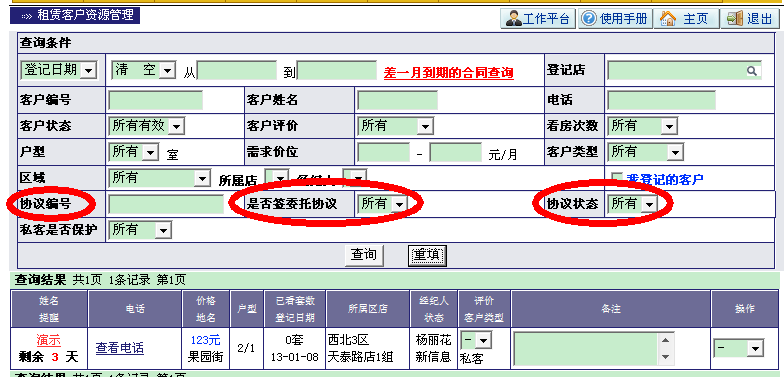Open 差一月到期的合同查询 link
The height and width of the screenshot is (377, 784).
(x=448, y=73)
